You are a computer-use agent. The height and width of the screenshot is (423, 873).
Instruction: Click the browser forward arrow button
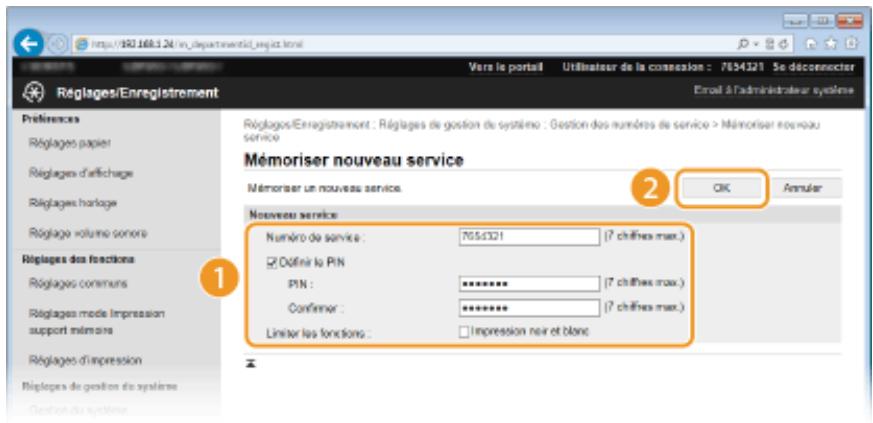[x=58, y=45]
